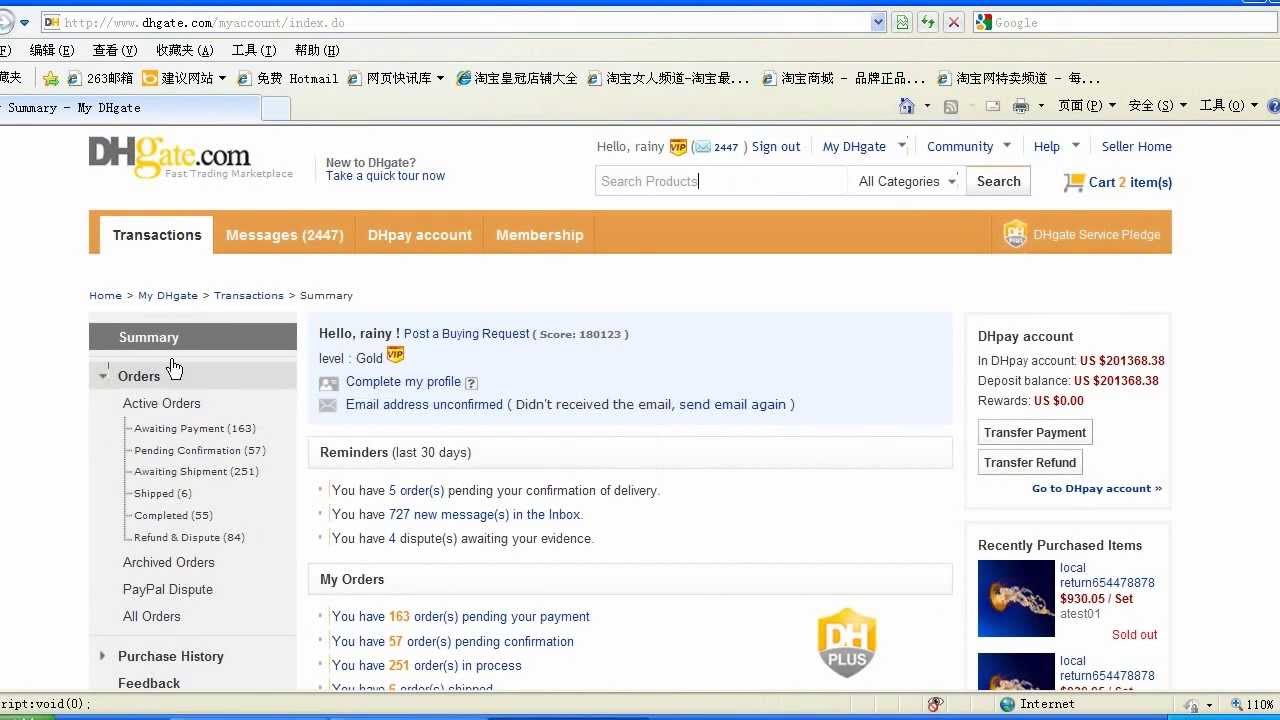Viewport: 1280px width, 720px height.
Task: Select Summary in the left sidebar
Action: point(193,337)
